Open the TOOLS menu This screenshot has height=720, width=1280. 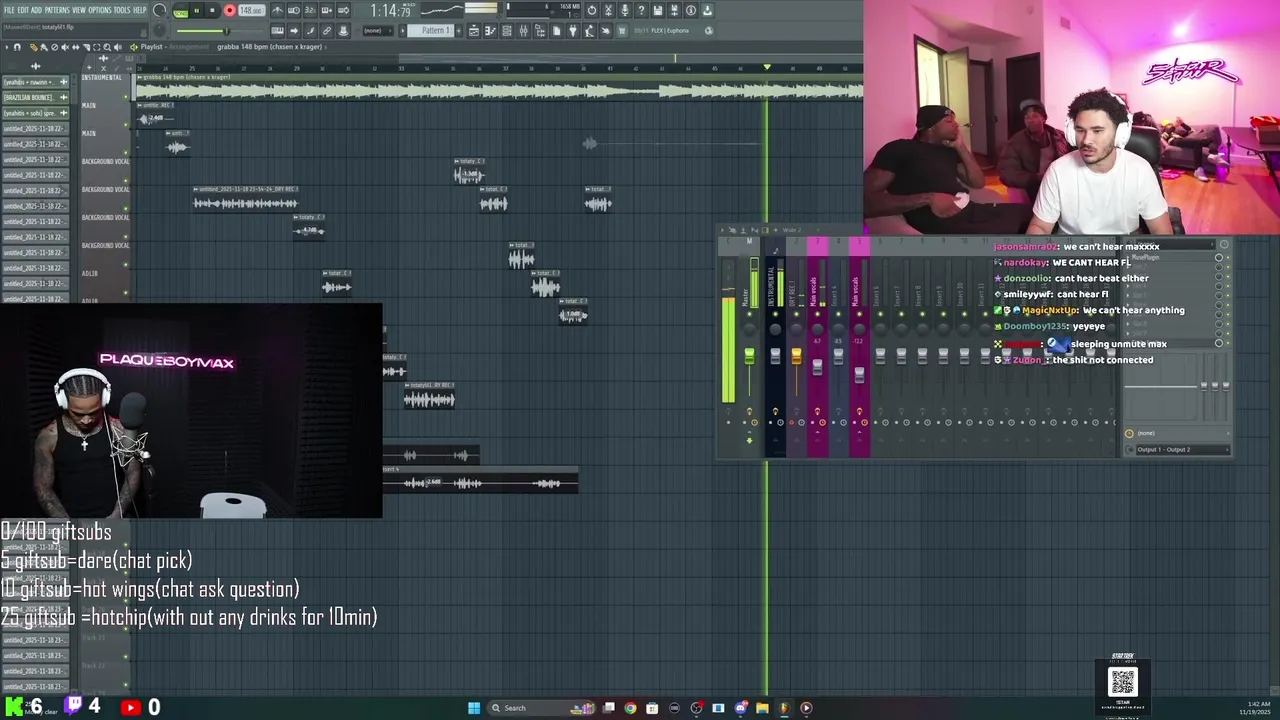point(122,10)
